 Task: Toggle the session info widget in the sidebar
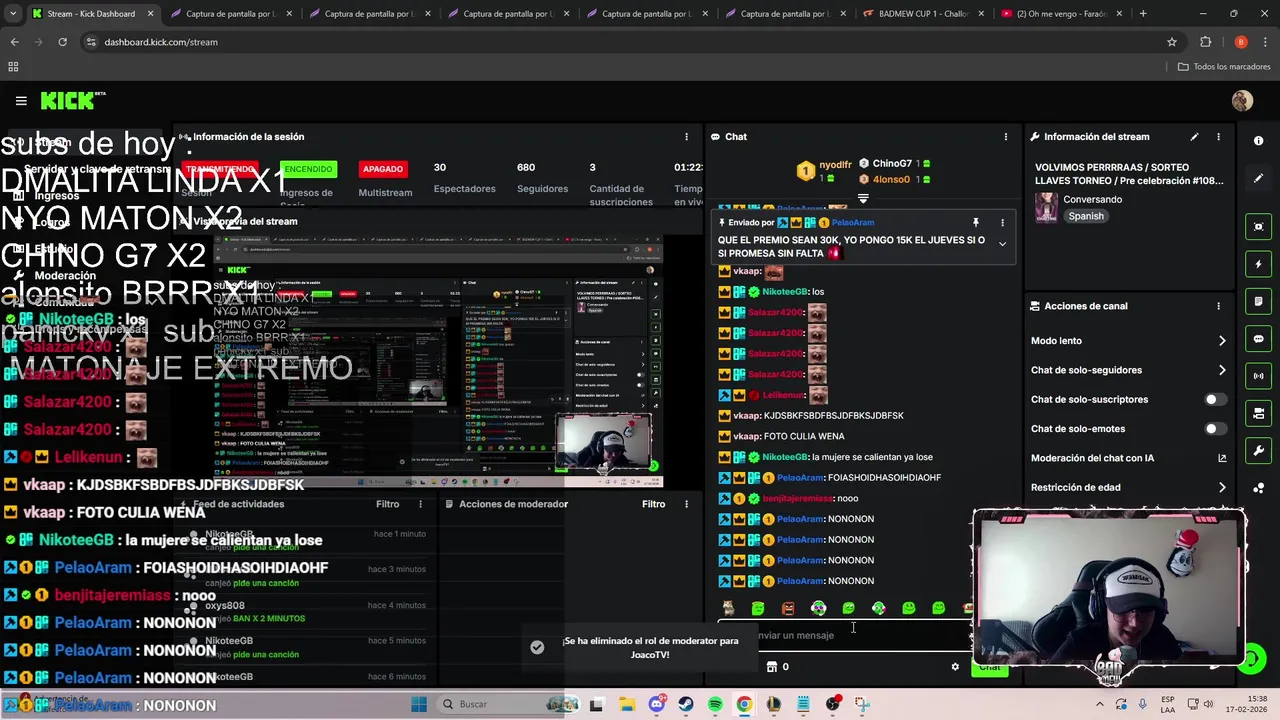1258,376
